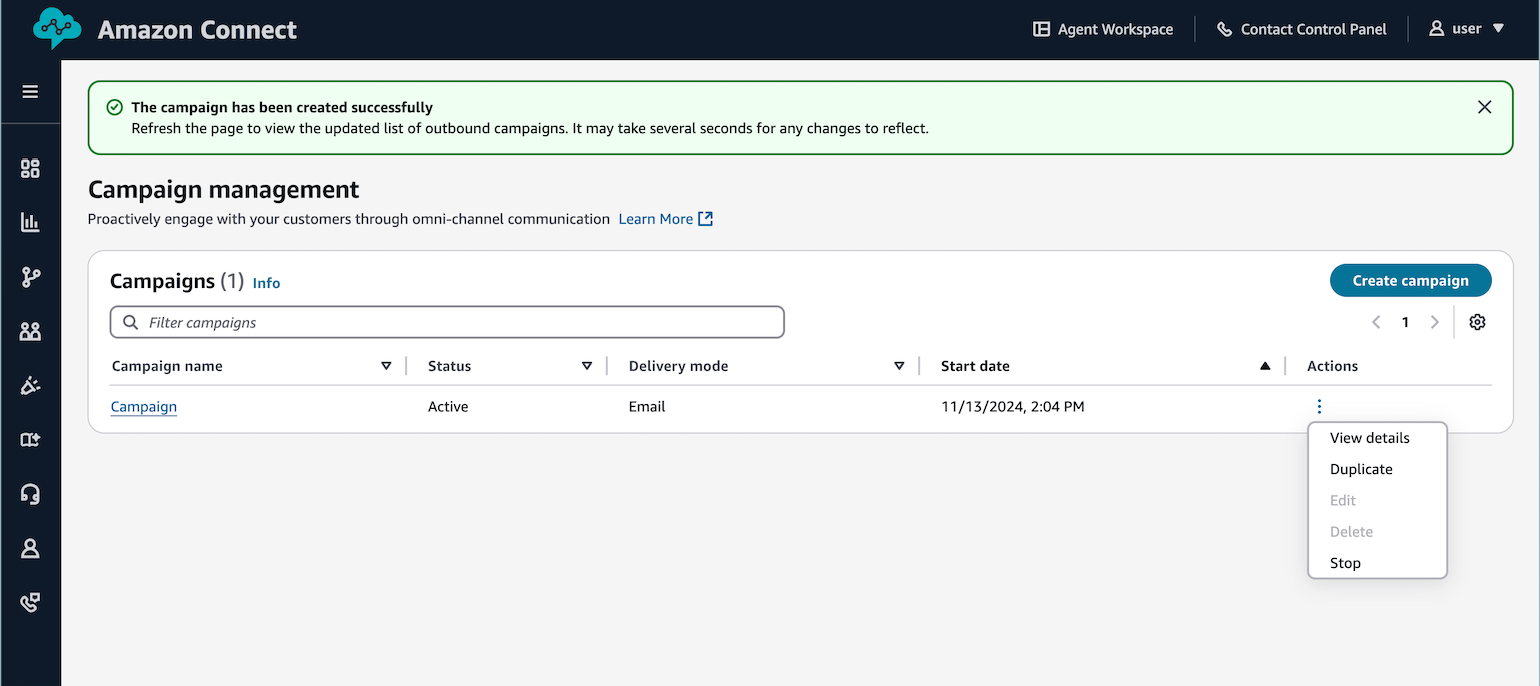Image resolution: width=1540 pixels, height=686 pixels.
Task: Click the 11/13/2024, 2:04 PM date cell
Action: coord(1012,406)
